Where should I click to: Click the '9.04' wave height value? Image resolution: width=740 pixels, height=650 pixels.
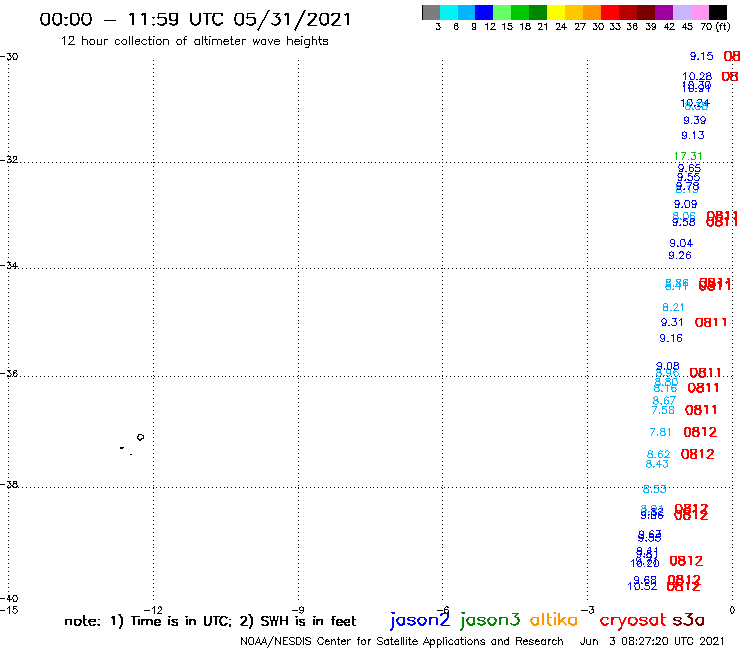tap(681, 244)
